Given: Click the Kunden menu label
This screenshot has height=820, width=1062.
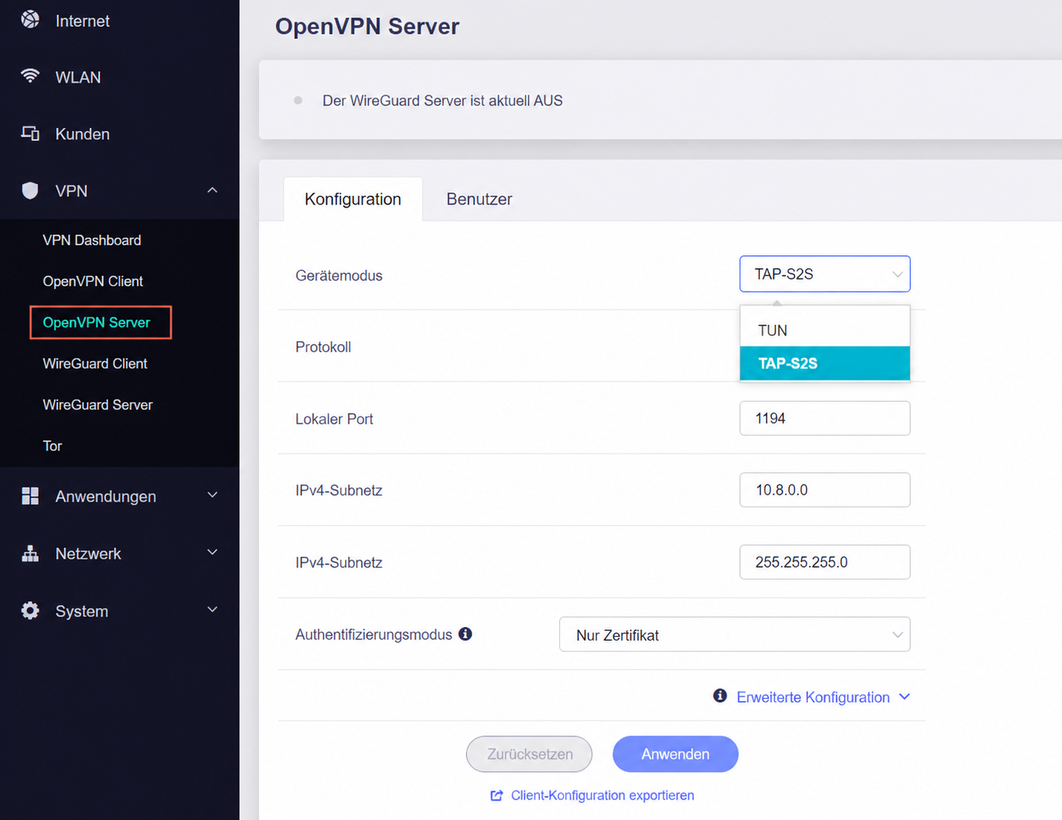Looking at the screenshot, I should pyautogui.click(x=82, y=134).
